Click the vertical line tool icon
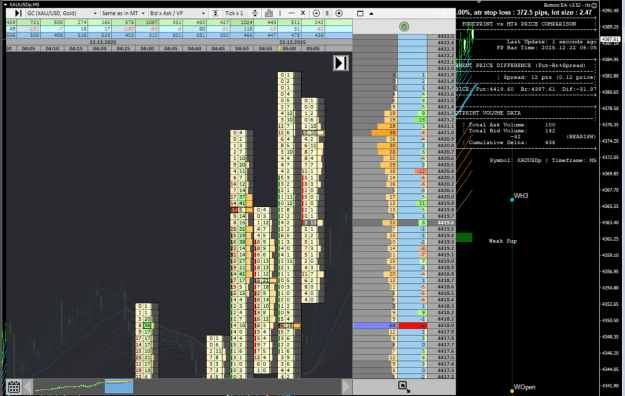625x396 pixels. pos(280,13)
